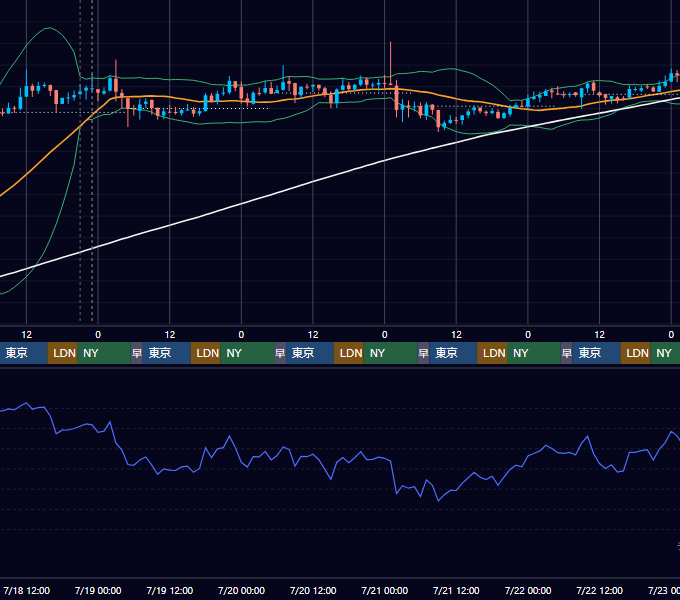Select the 東京 session block for 7/20
The width and height of the screenshot is (680, 600).
click(310, 353)
